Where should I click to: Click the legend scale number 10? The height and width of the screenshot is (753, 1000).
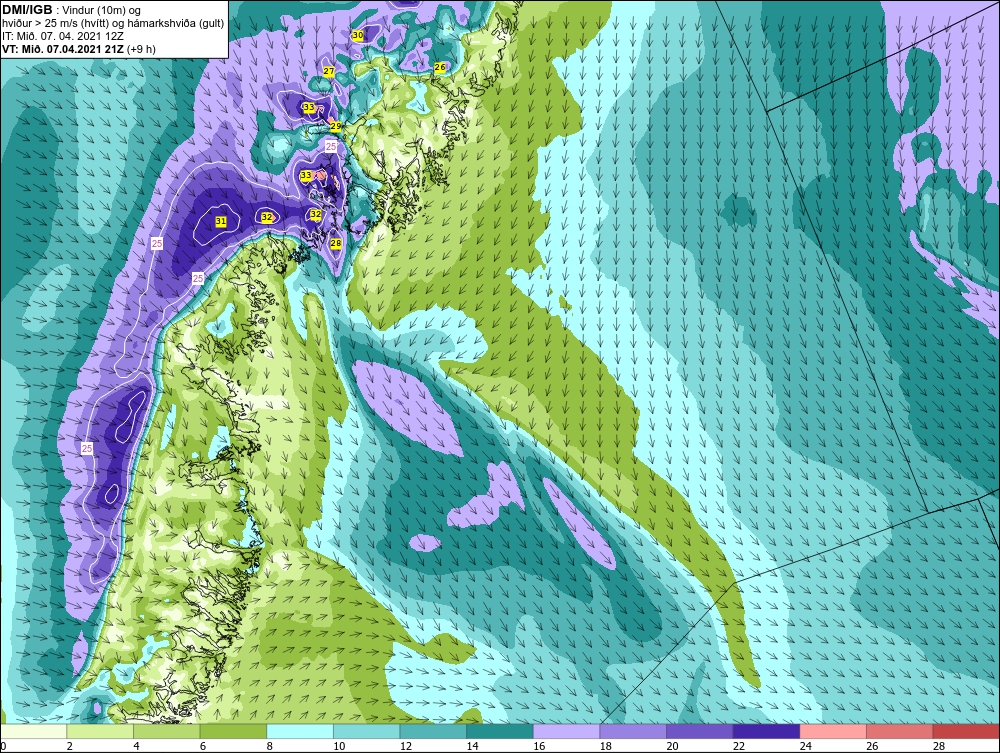pos(339,746)
